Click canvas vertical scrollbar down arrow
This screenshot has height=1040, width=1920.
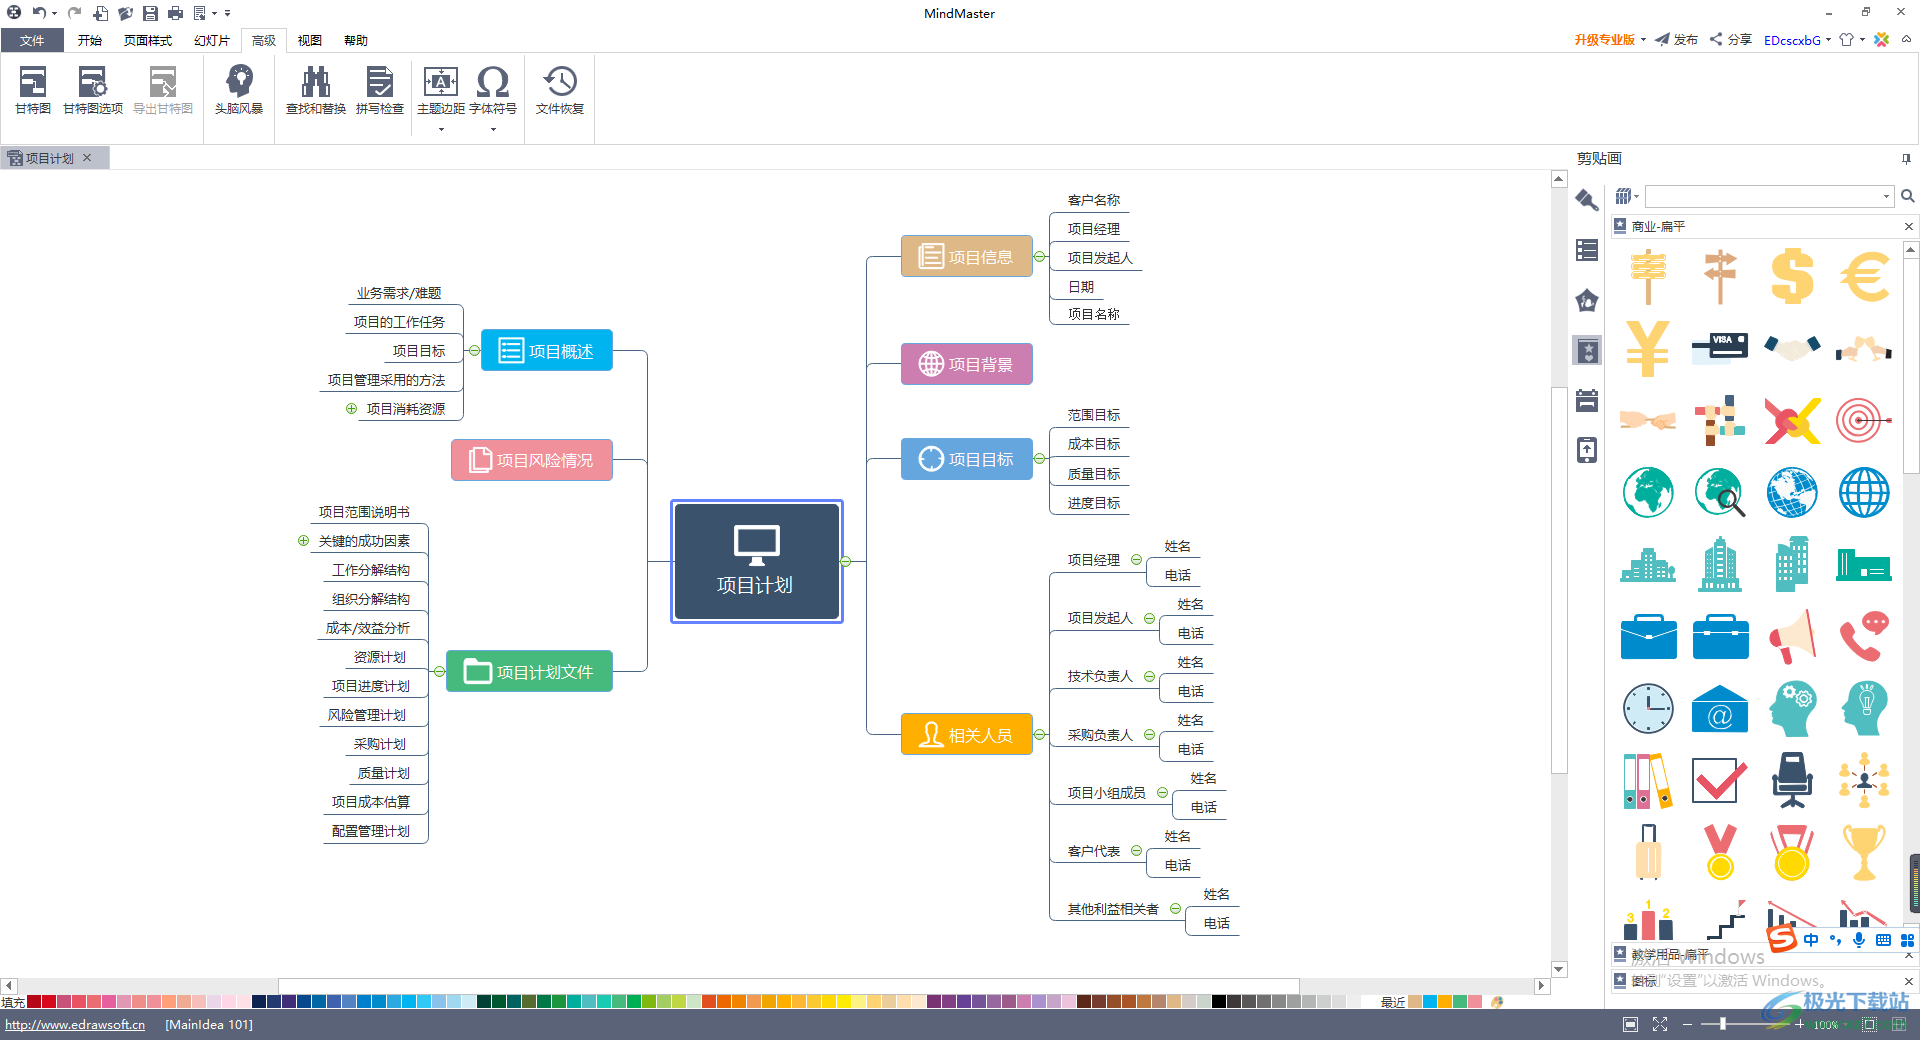tap(1559, 969)
